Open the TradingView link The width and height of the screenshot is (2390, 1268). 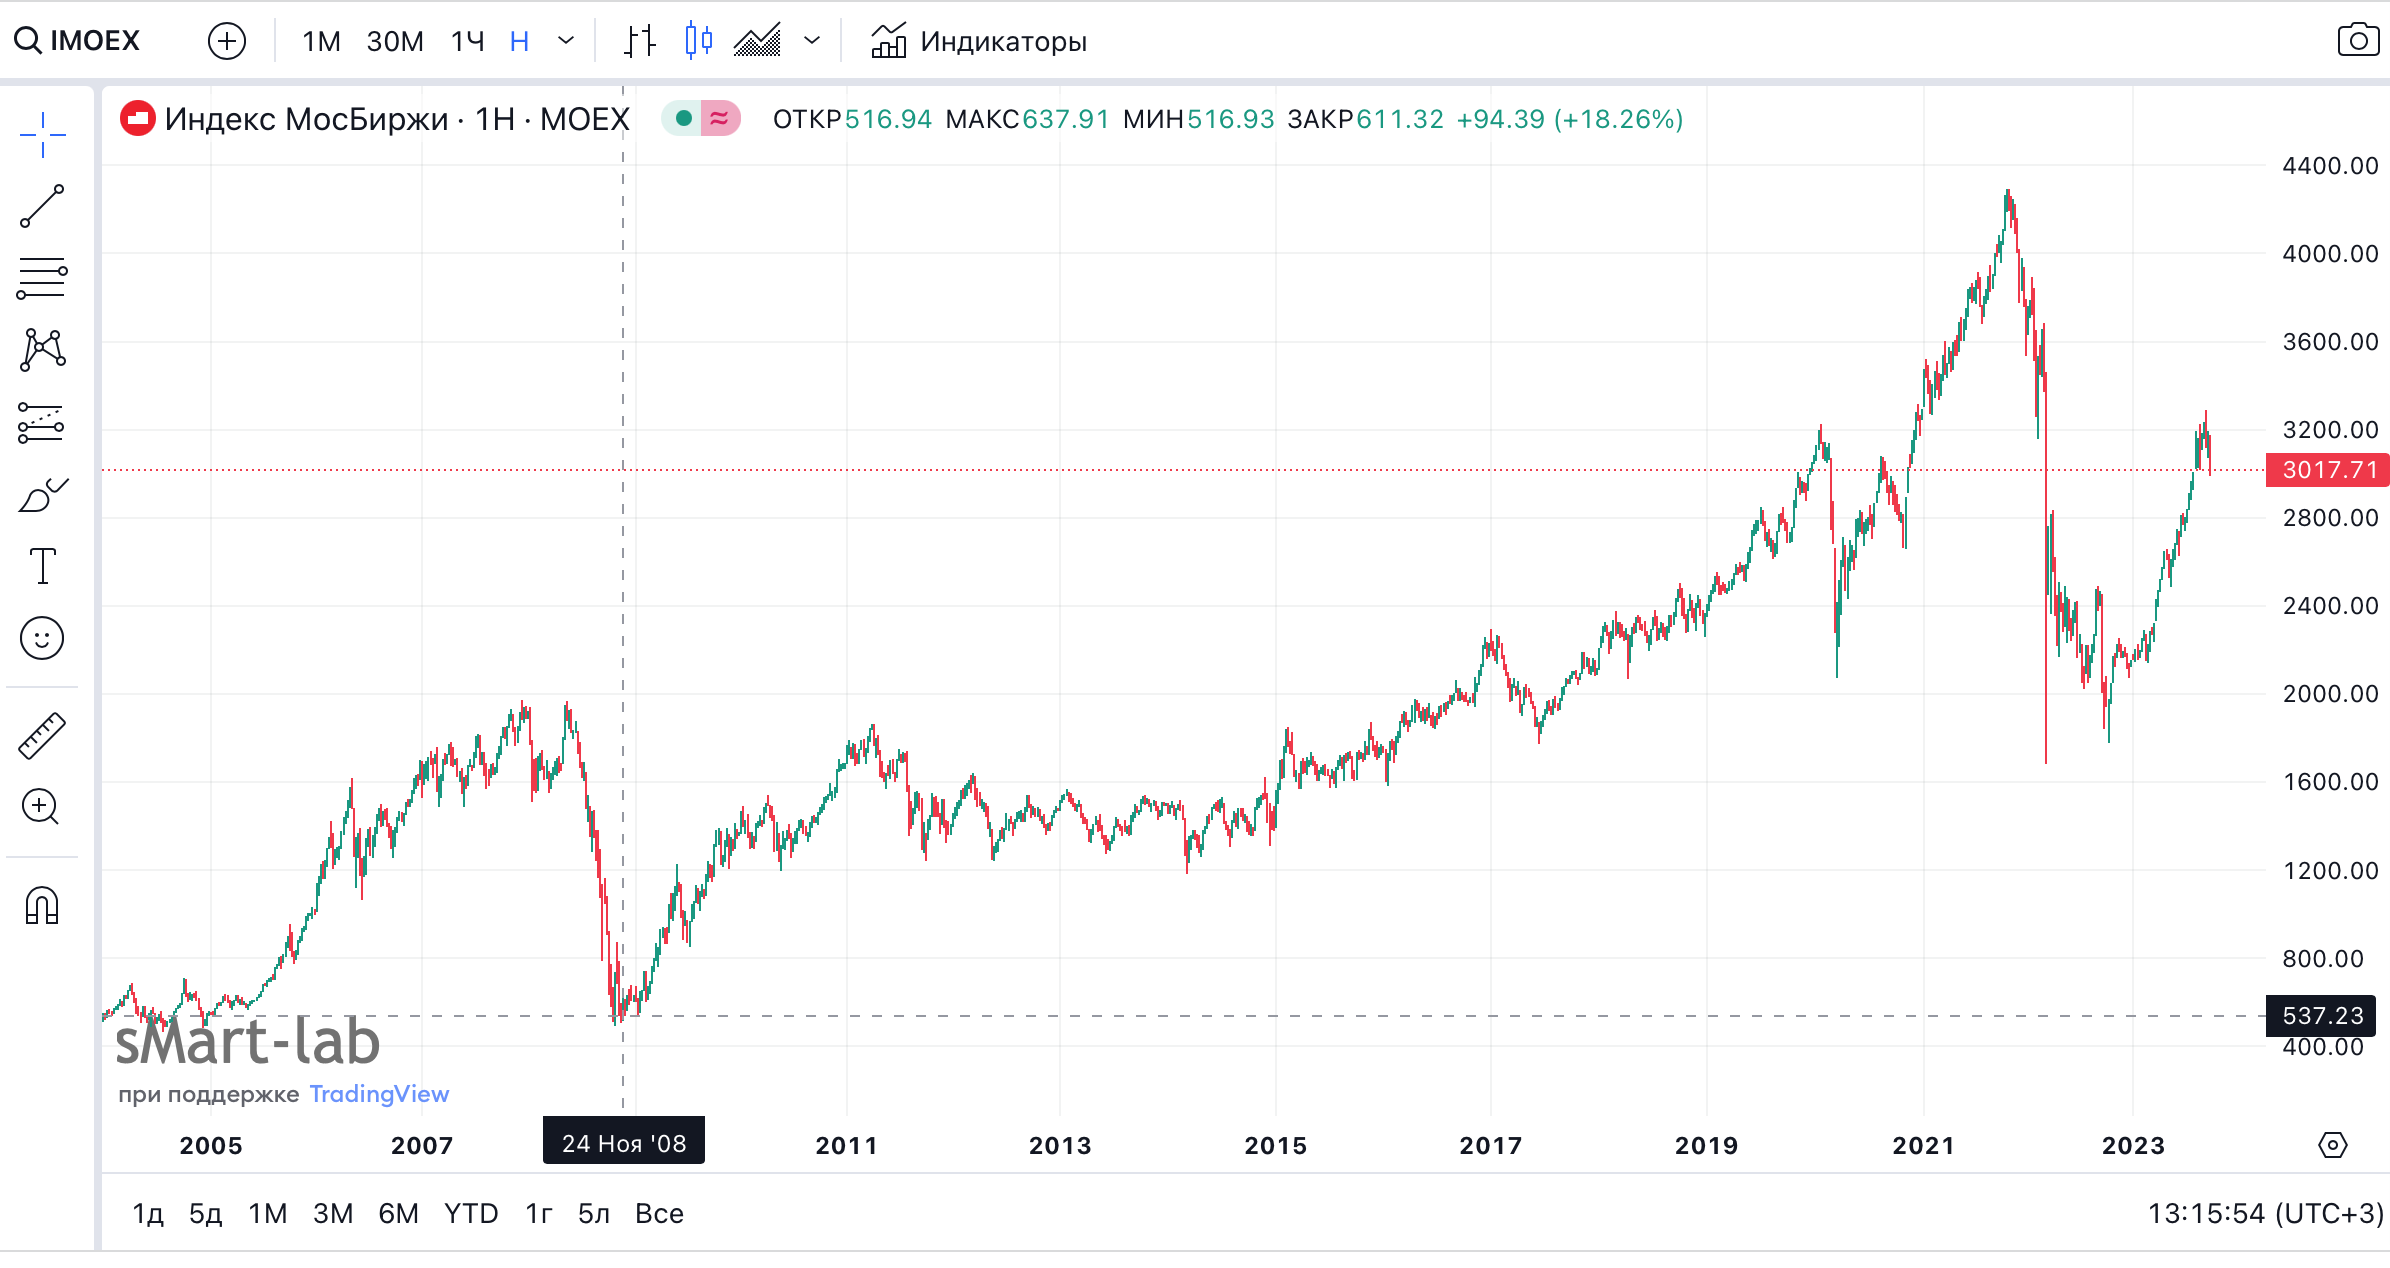(x=379, y=1094)
